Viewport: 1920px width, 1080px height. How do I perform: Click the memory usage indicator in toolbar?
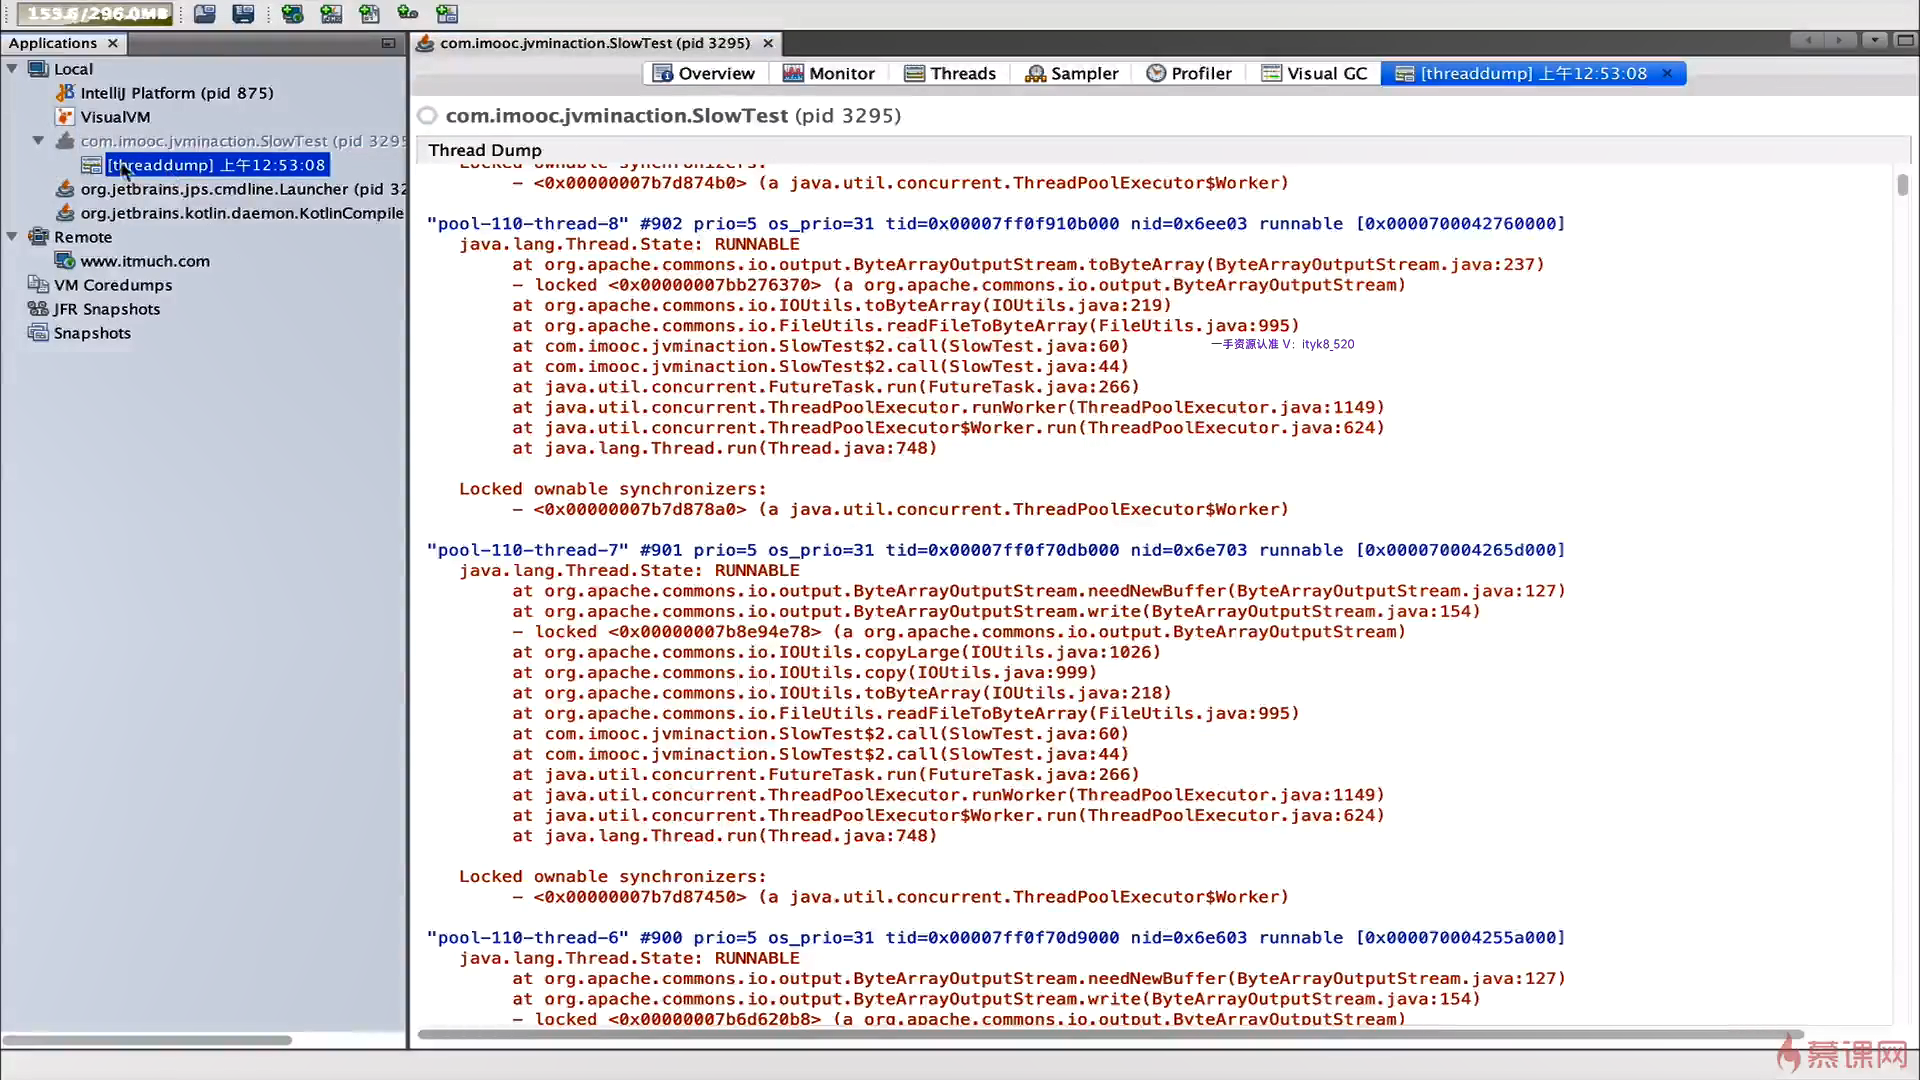click(96, 14)
